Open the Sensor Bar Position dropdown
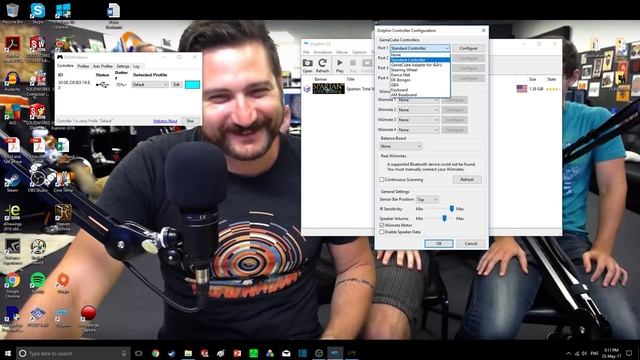The height and width of the screenshot is (360, 640). tap(427, 200)
